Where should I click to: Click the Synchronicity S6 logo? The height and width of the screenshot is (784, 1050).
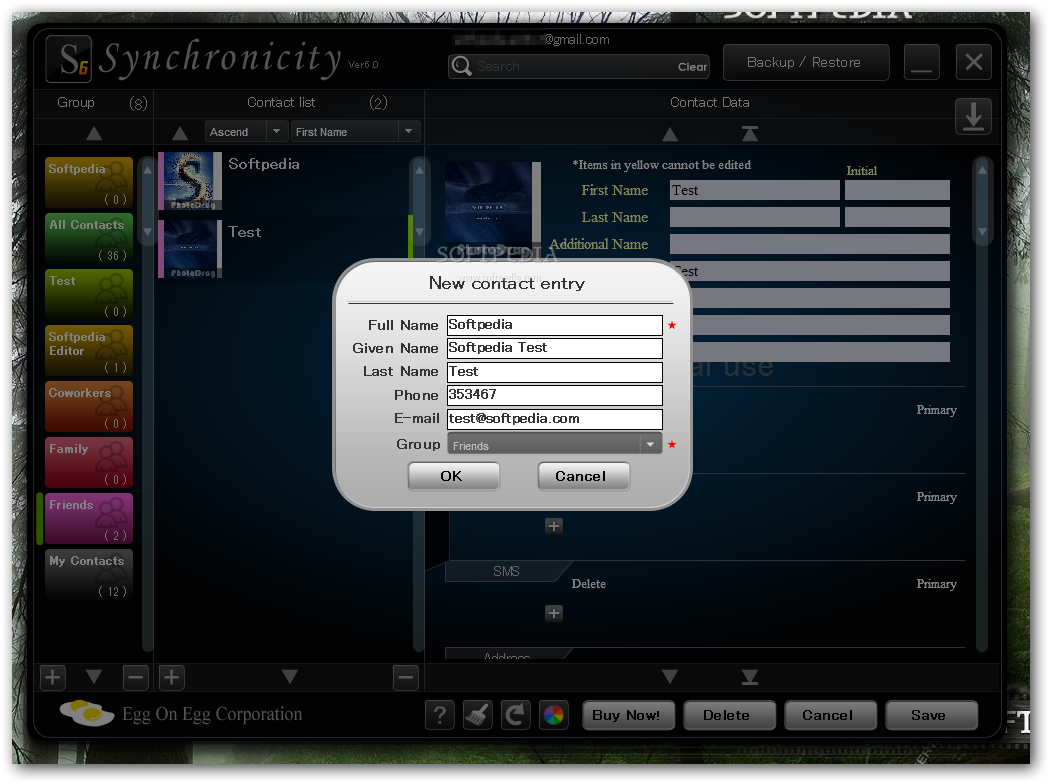coord(68,59)
